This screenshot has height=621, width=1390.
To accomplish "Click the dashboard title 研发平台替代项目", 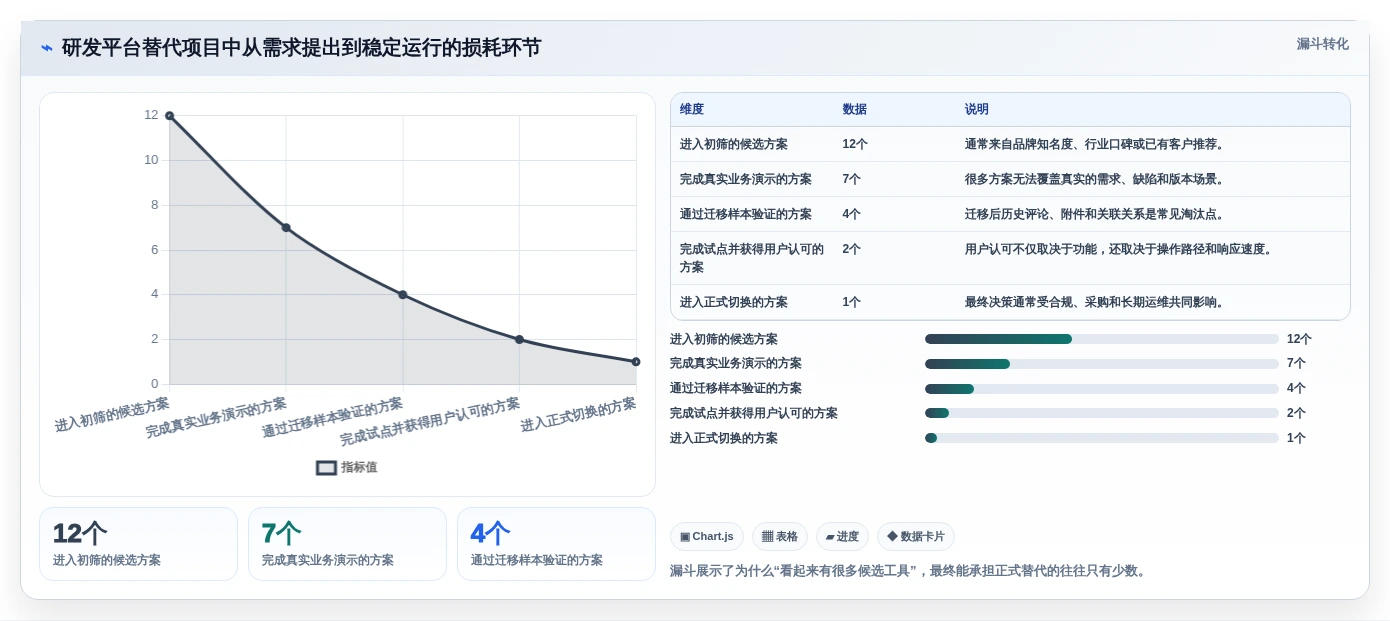I will tap(301, 47).
